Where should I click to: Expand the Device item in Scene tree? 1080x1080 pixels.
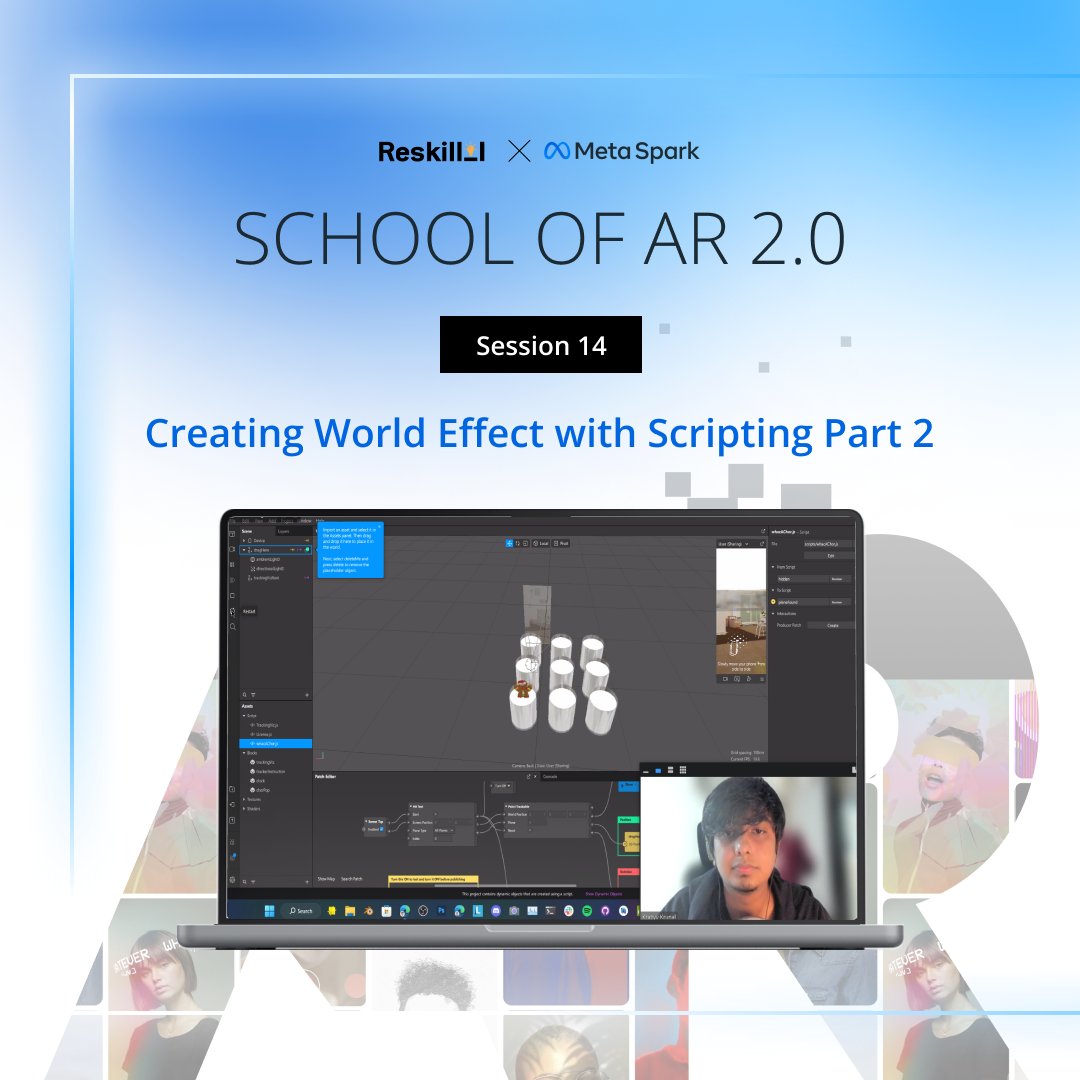point(244,541)
